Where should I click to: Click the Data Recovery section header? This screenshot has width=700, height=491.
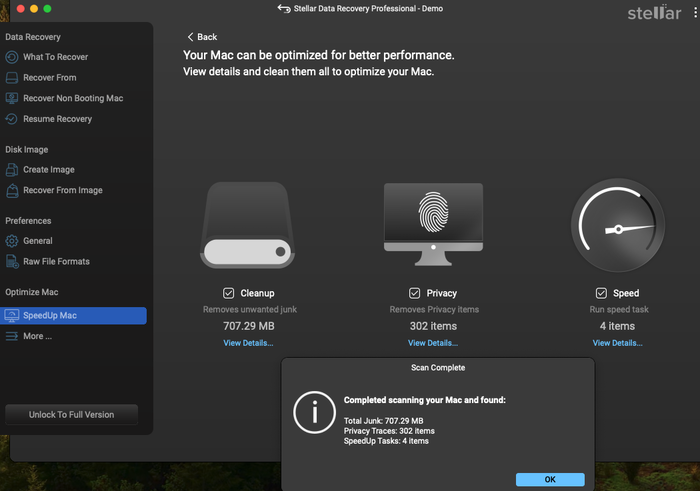[x=33, y=37]
